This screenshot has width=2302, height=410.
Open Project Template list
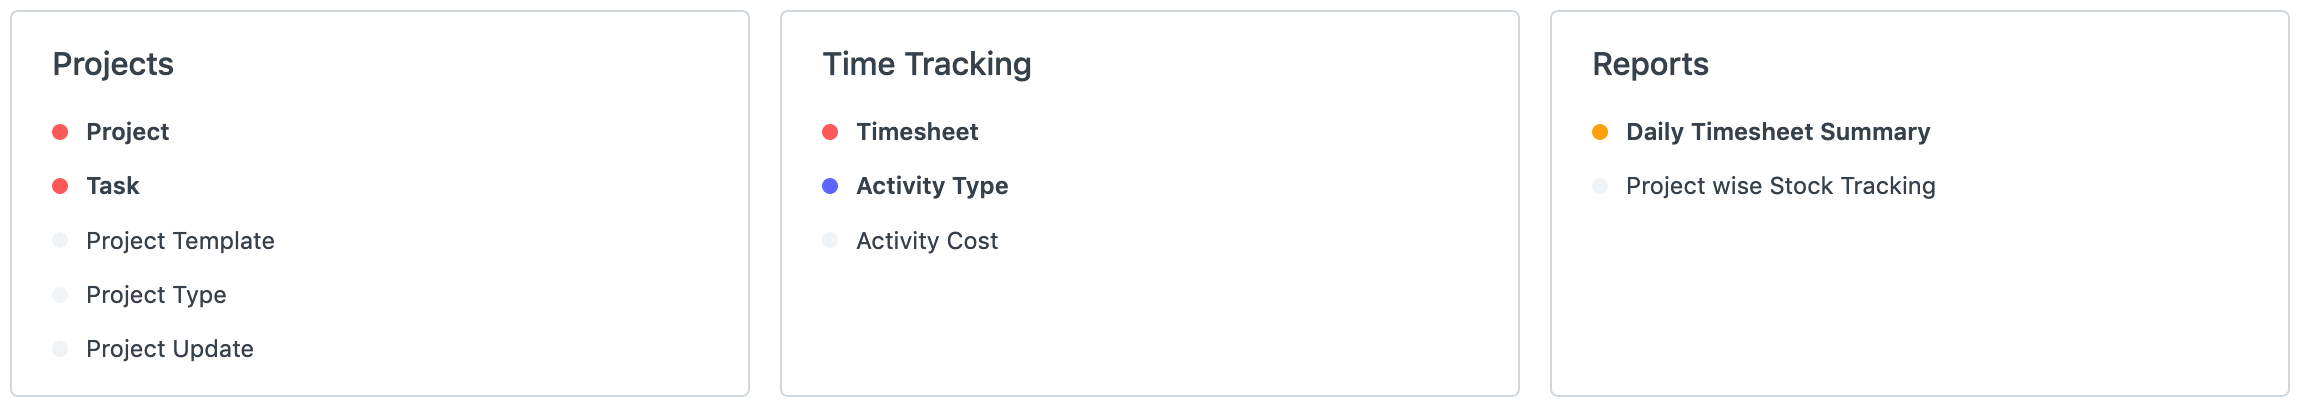180,241
